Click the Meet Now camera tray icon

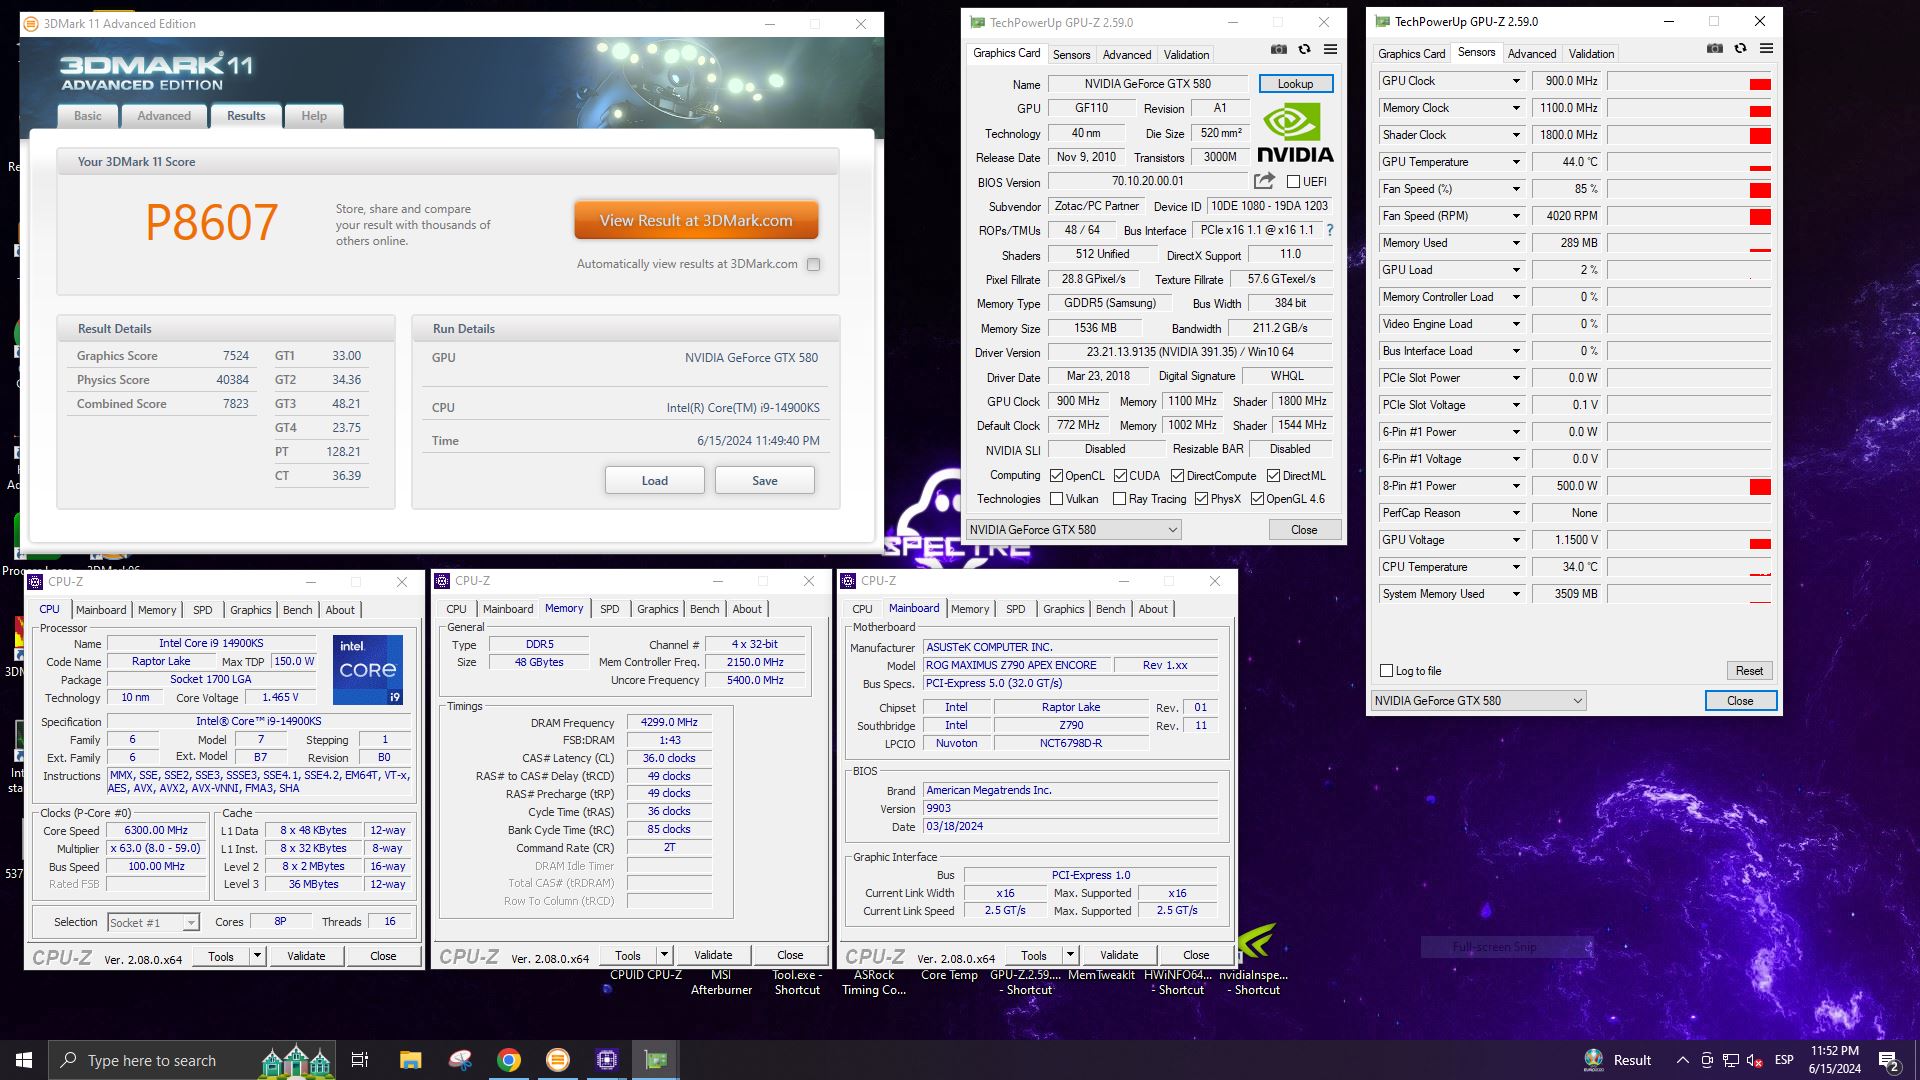1706,1060
